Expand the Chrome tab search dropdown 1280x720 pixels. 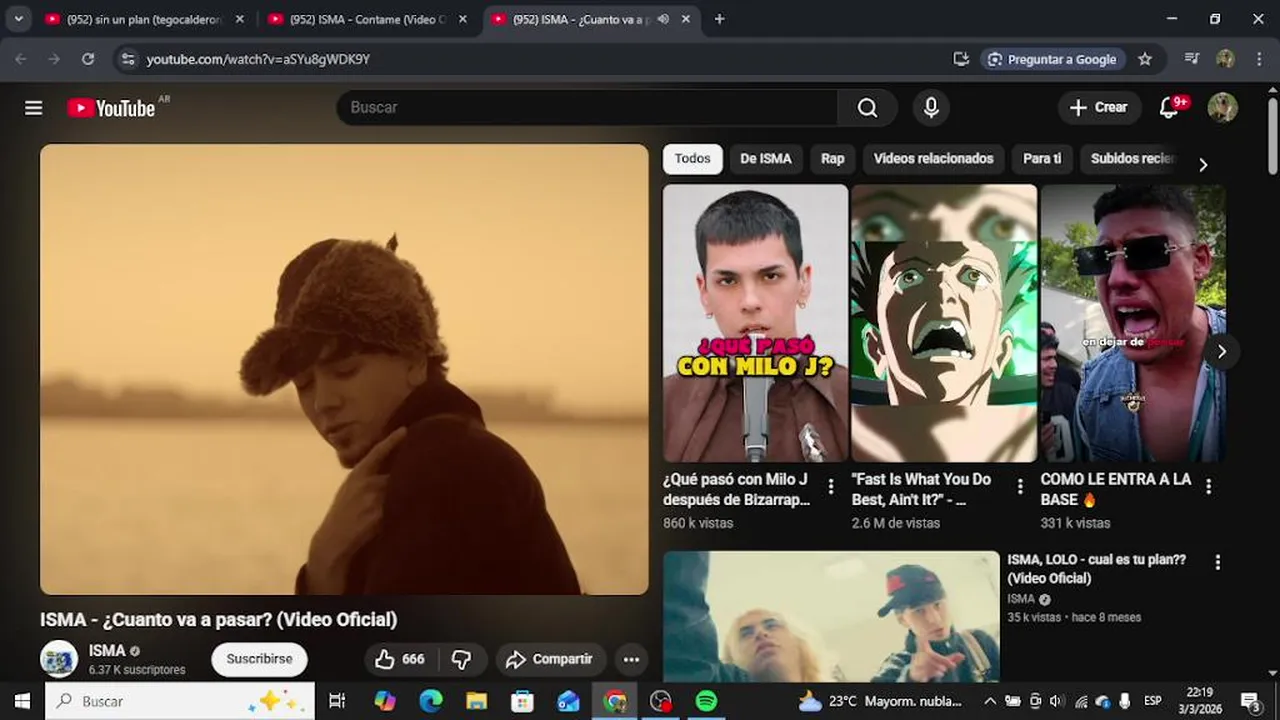18,19
